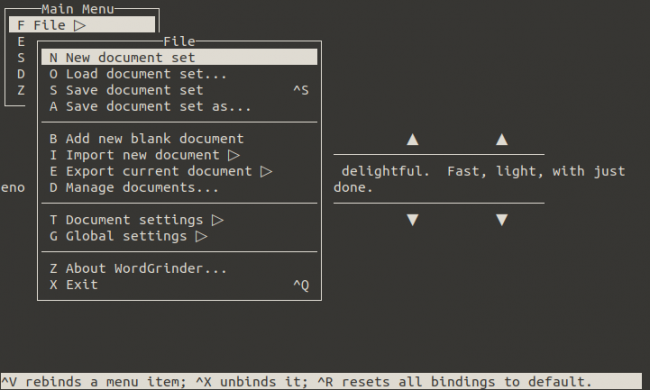Expand Global settings submenu arrow
Image resolution: width=650 pixels, height=390 pixels.
pyautogui.click(x=201, y=236)
